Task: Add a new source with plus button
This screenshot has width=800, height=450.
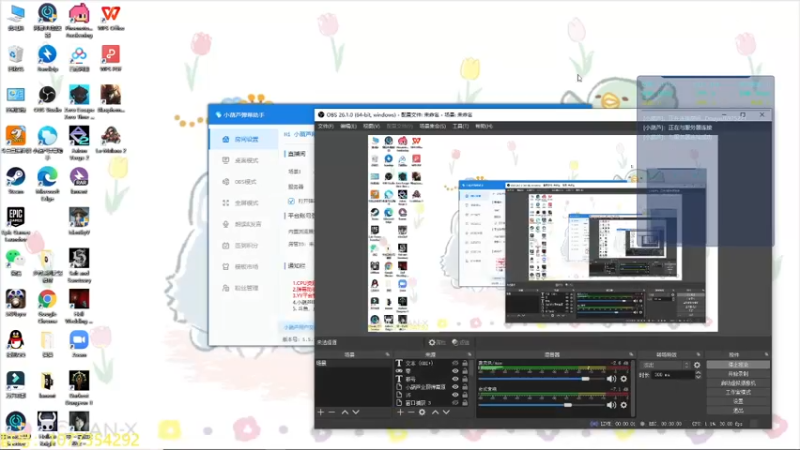Action: coord(400,412)
